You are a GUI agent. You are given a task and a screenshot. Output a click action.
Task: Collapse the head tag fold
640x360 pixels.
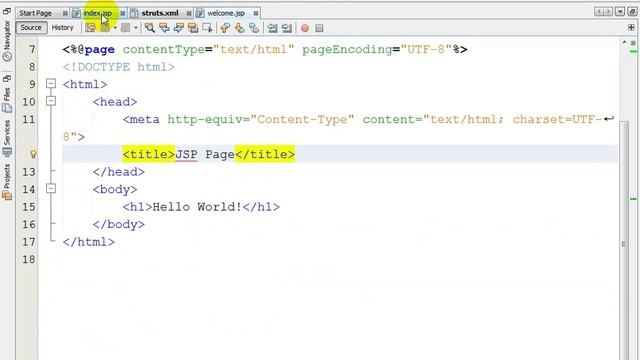[51, 101]
